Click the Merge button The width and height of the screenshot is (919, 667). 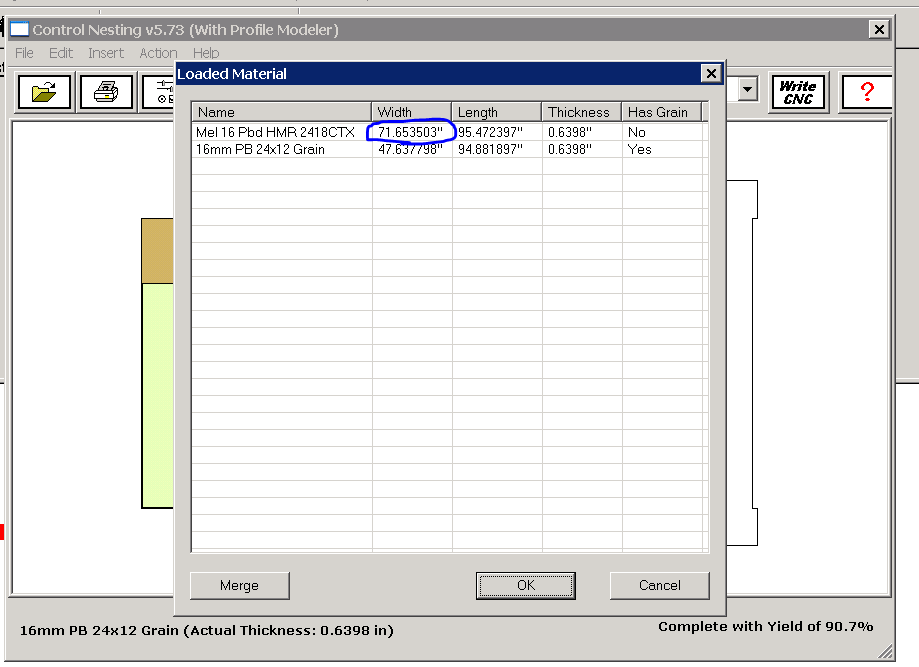point(239,586)
